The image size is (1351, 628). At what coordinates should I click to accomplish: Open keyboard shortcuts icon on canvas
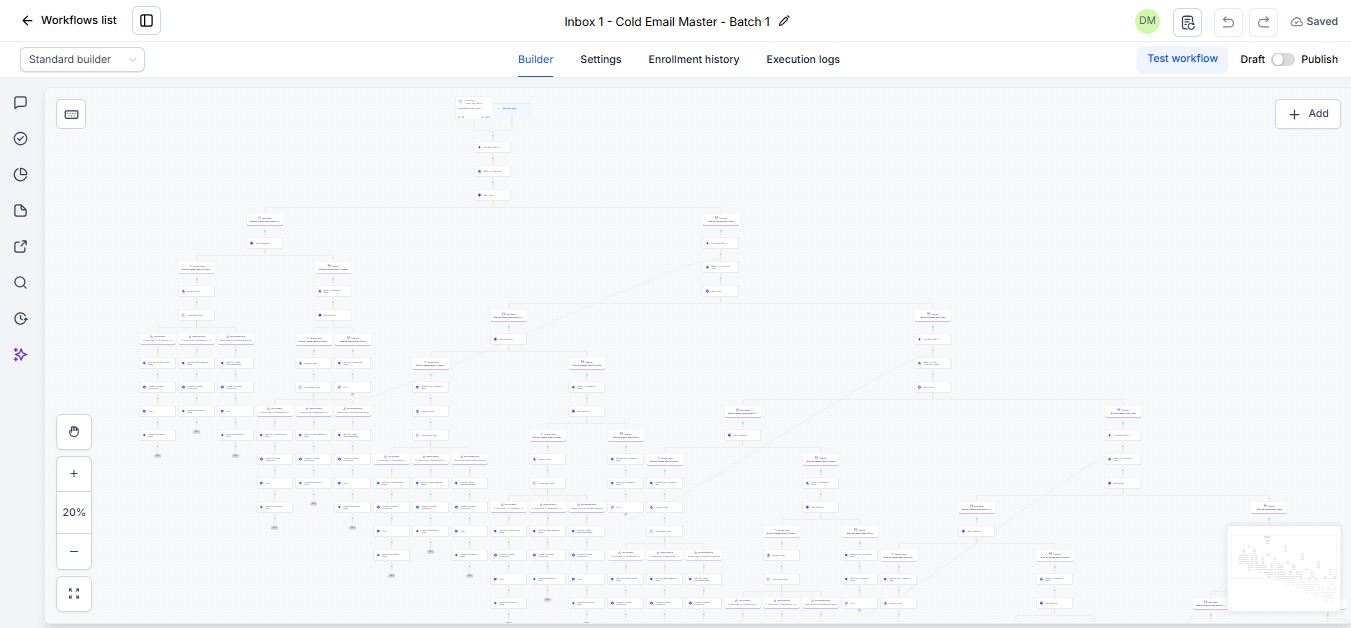[x=71, y=114]
